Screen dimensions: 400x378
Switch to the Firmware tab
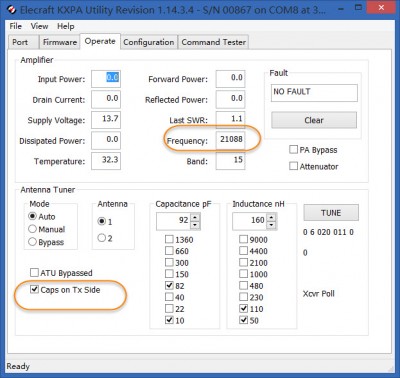60,42
